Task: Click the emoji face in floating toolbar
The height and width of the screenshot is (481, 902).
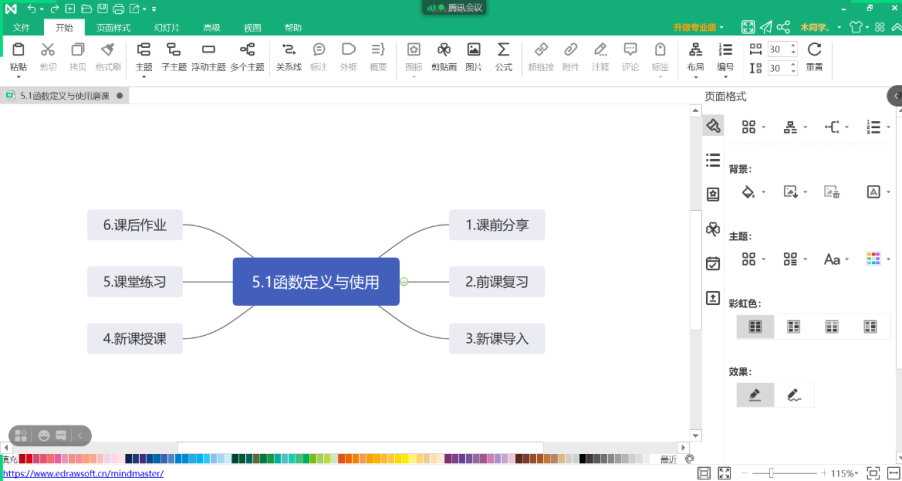Action: pos(44,436)
